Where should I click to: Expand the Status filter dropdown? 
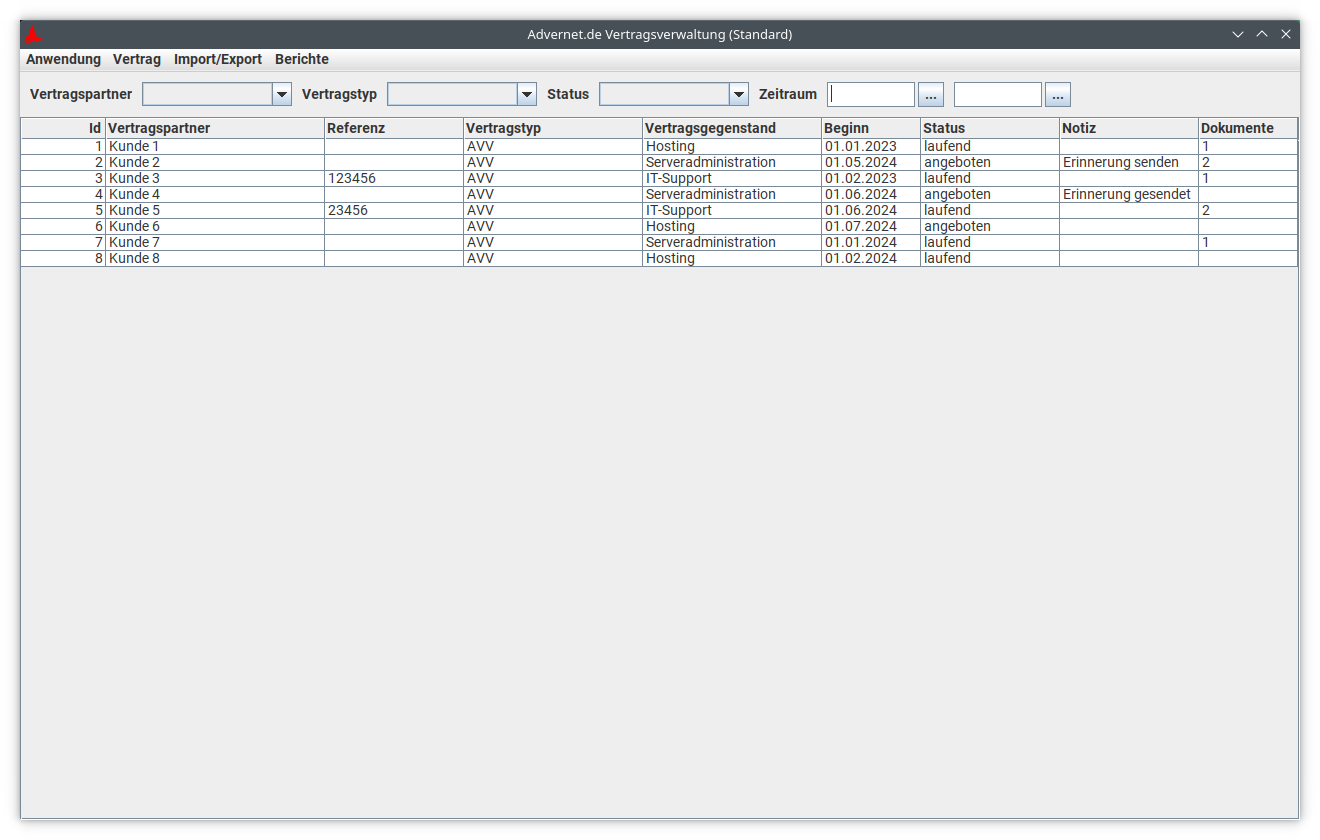pyautogui.click(x=739, y=94)
